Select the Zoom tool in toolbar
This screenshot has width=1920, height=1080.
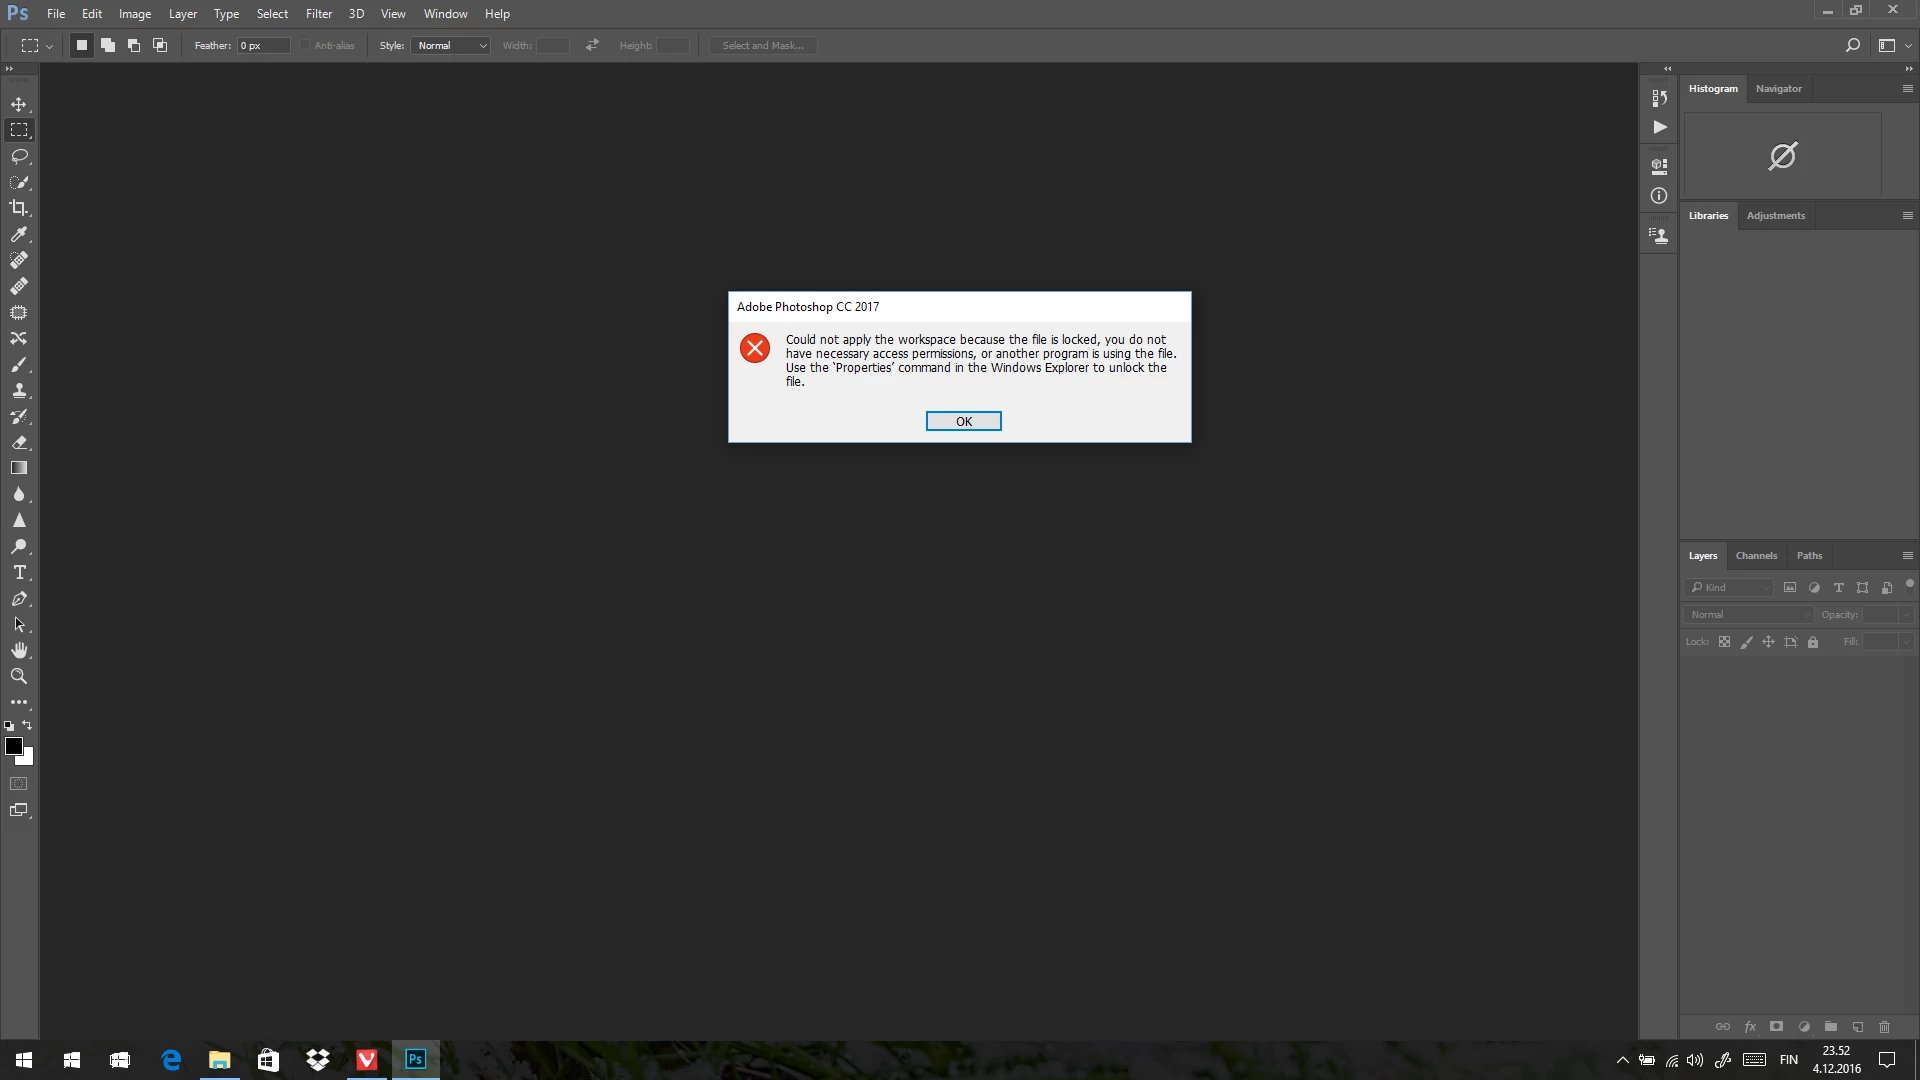point(19,677)
